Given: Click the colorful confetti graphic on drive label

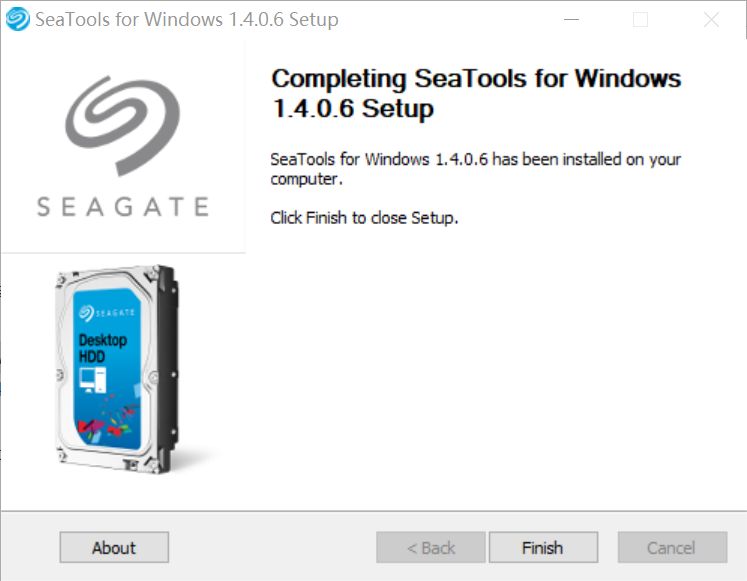Looking at the screenshot, I should [x=108, y=420].
